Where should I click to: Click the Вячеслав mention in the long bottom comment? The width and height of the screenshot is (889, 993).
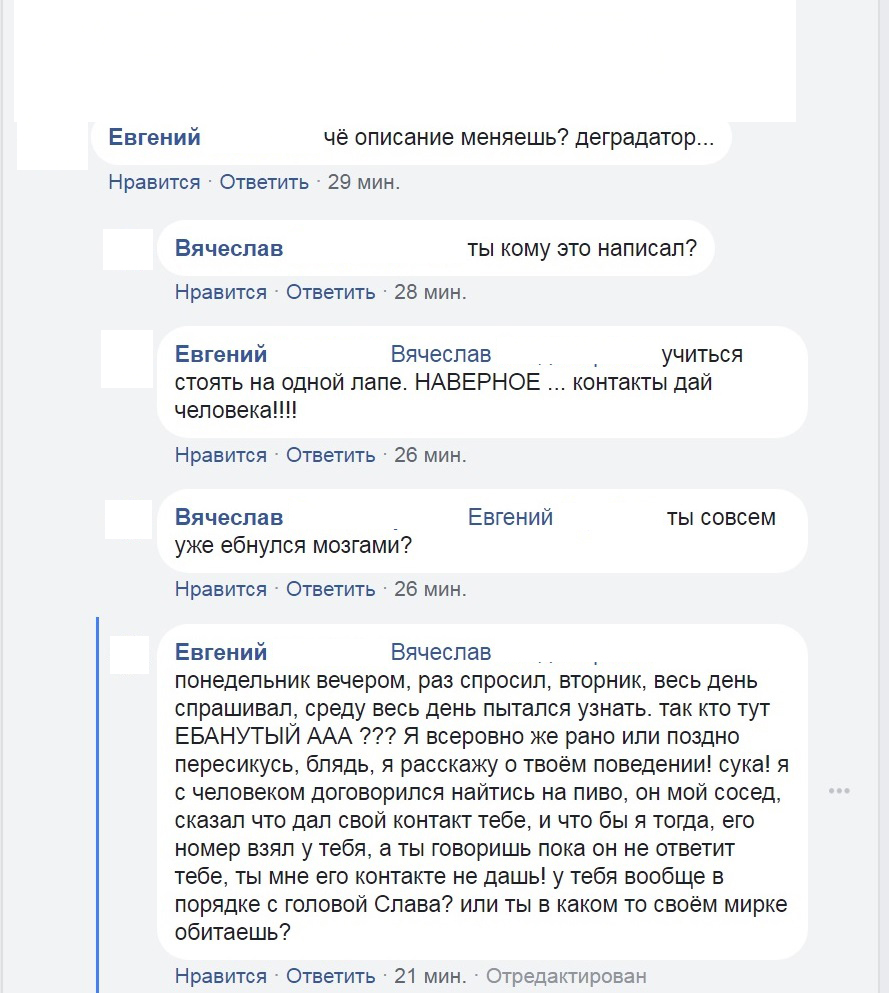click(441, 653)
